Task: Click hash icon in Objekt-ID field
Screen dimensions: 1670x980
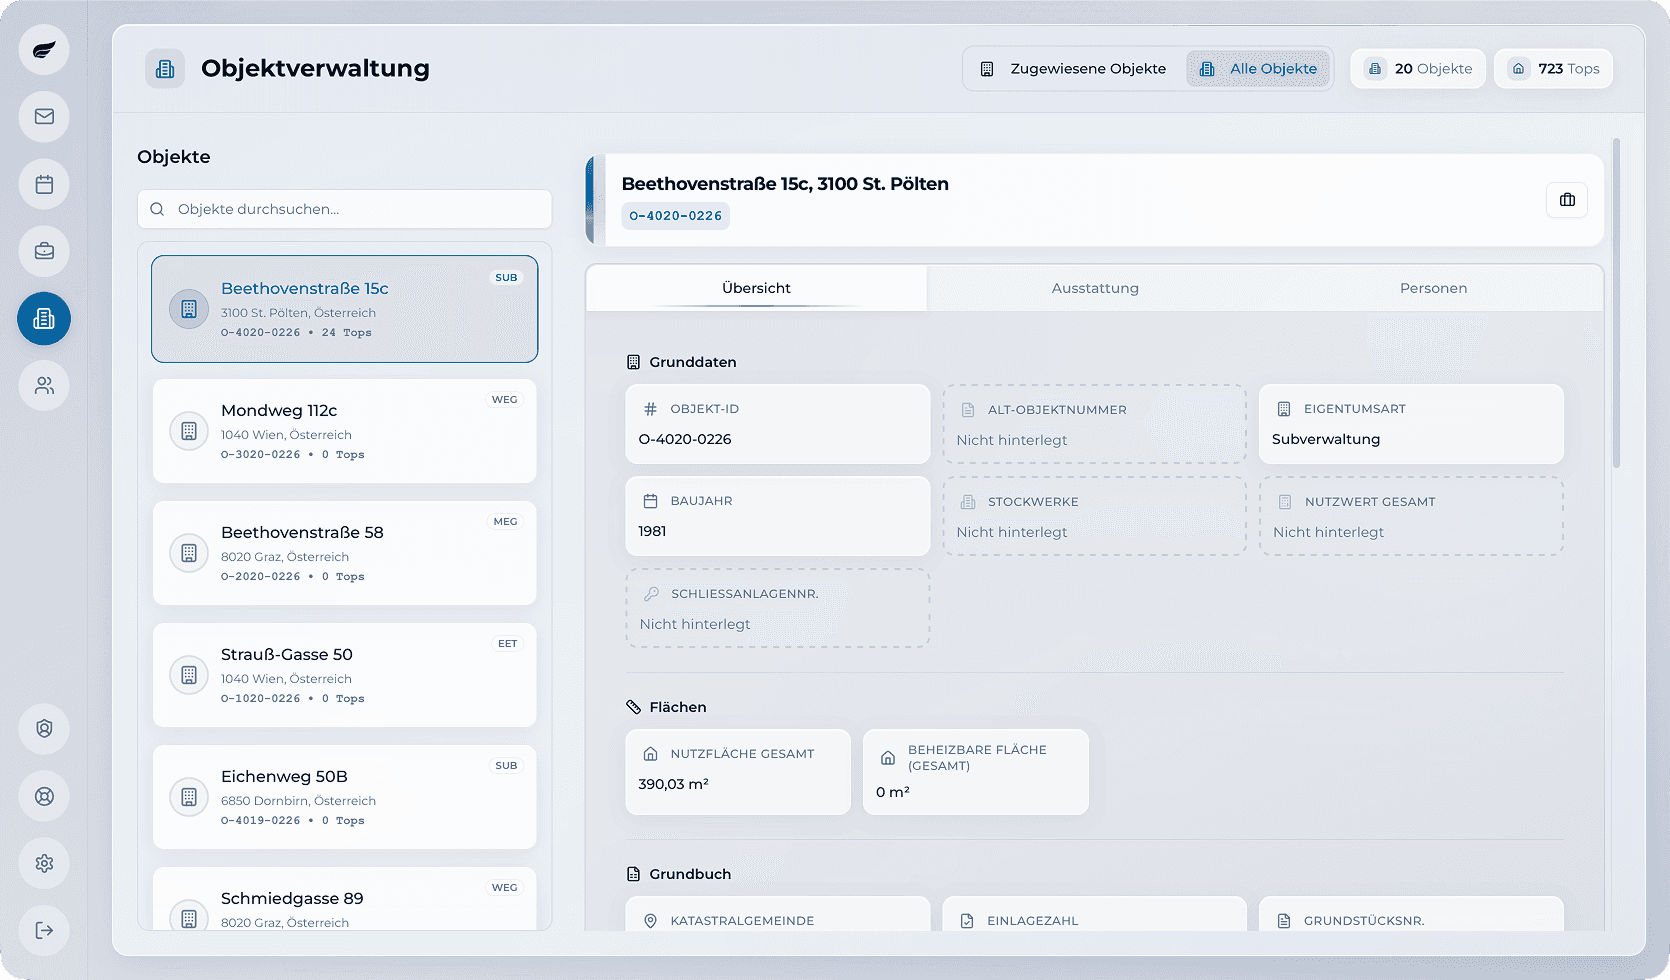Action: (x=650, y=409)
